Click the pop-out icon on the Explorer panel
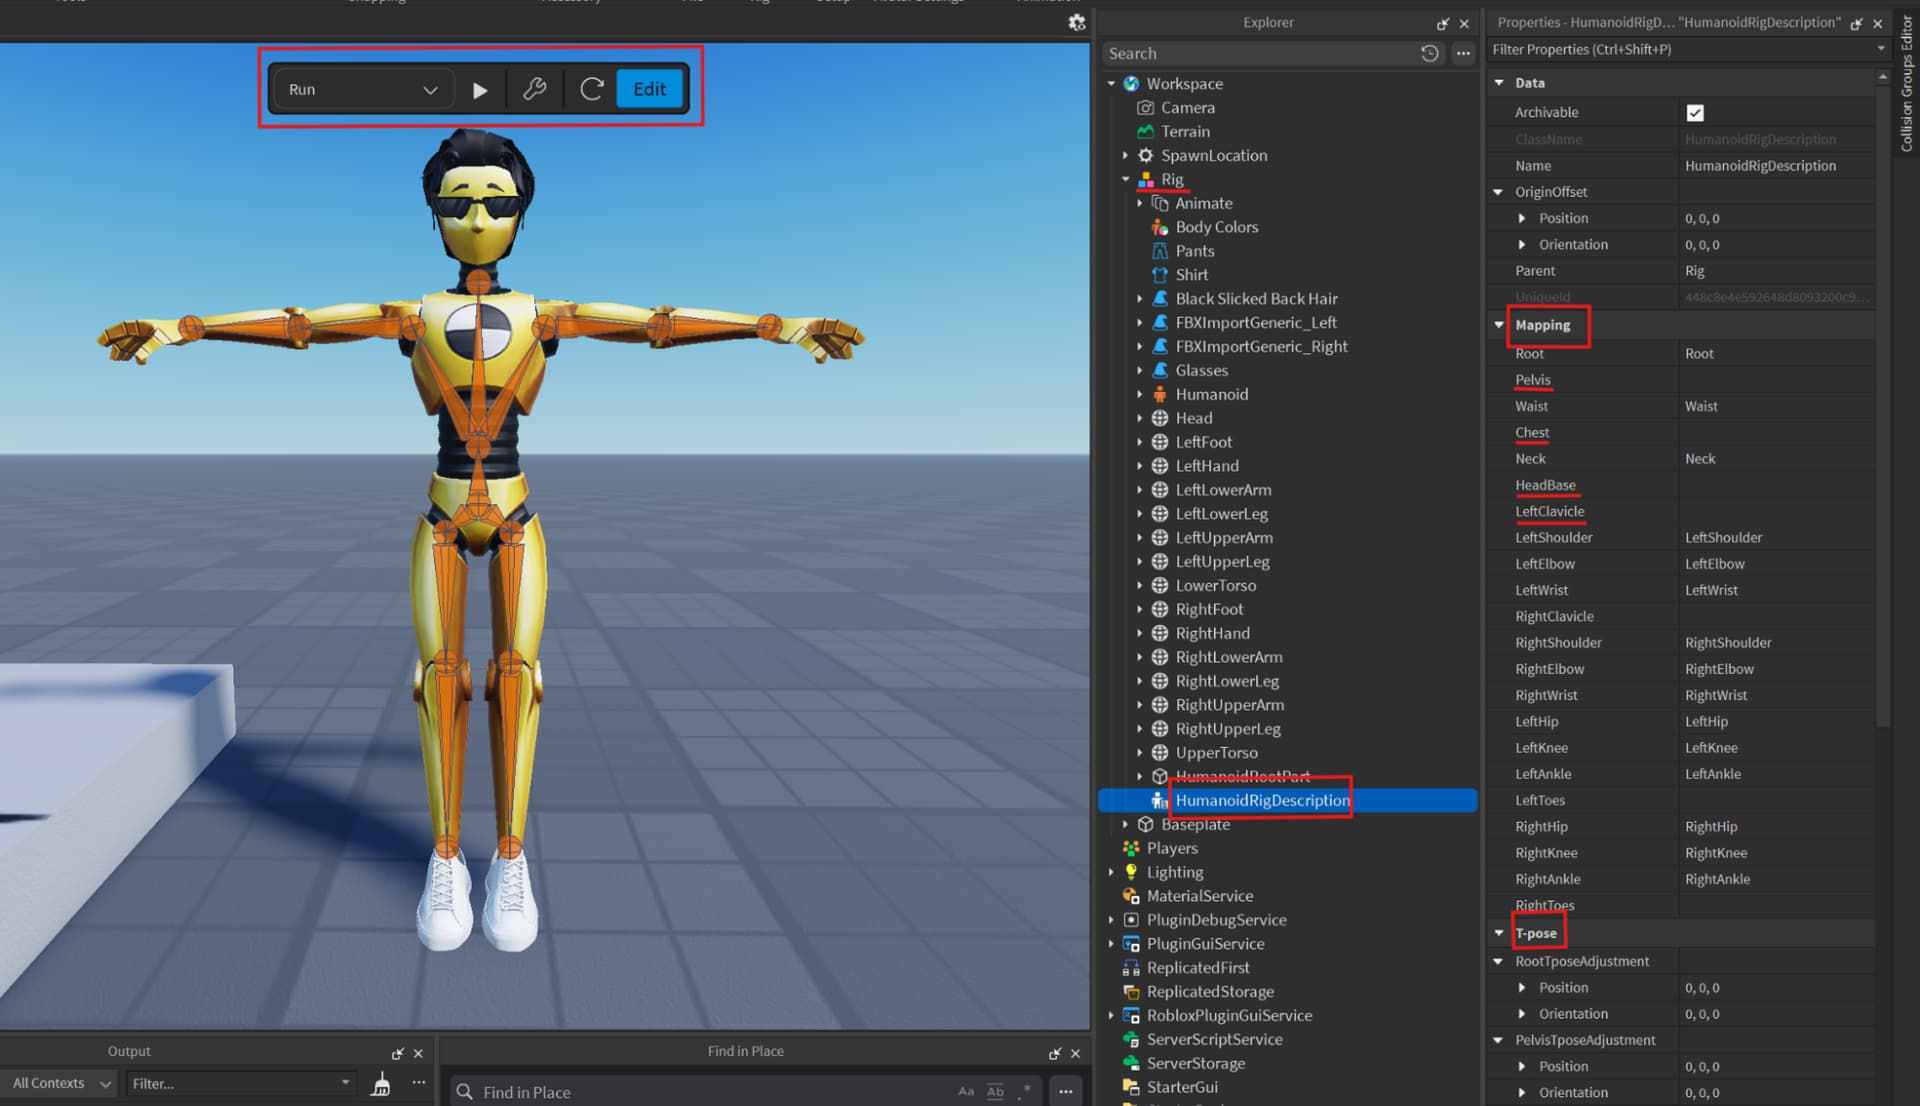 point(1443,22)
